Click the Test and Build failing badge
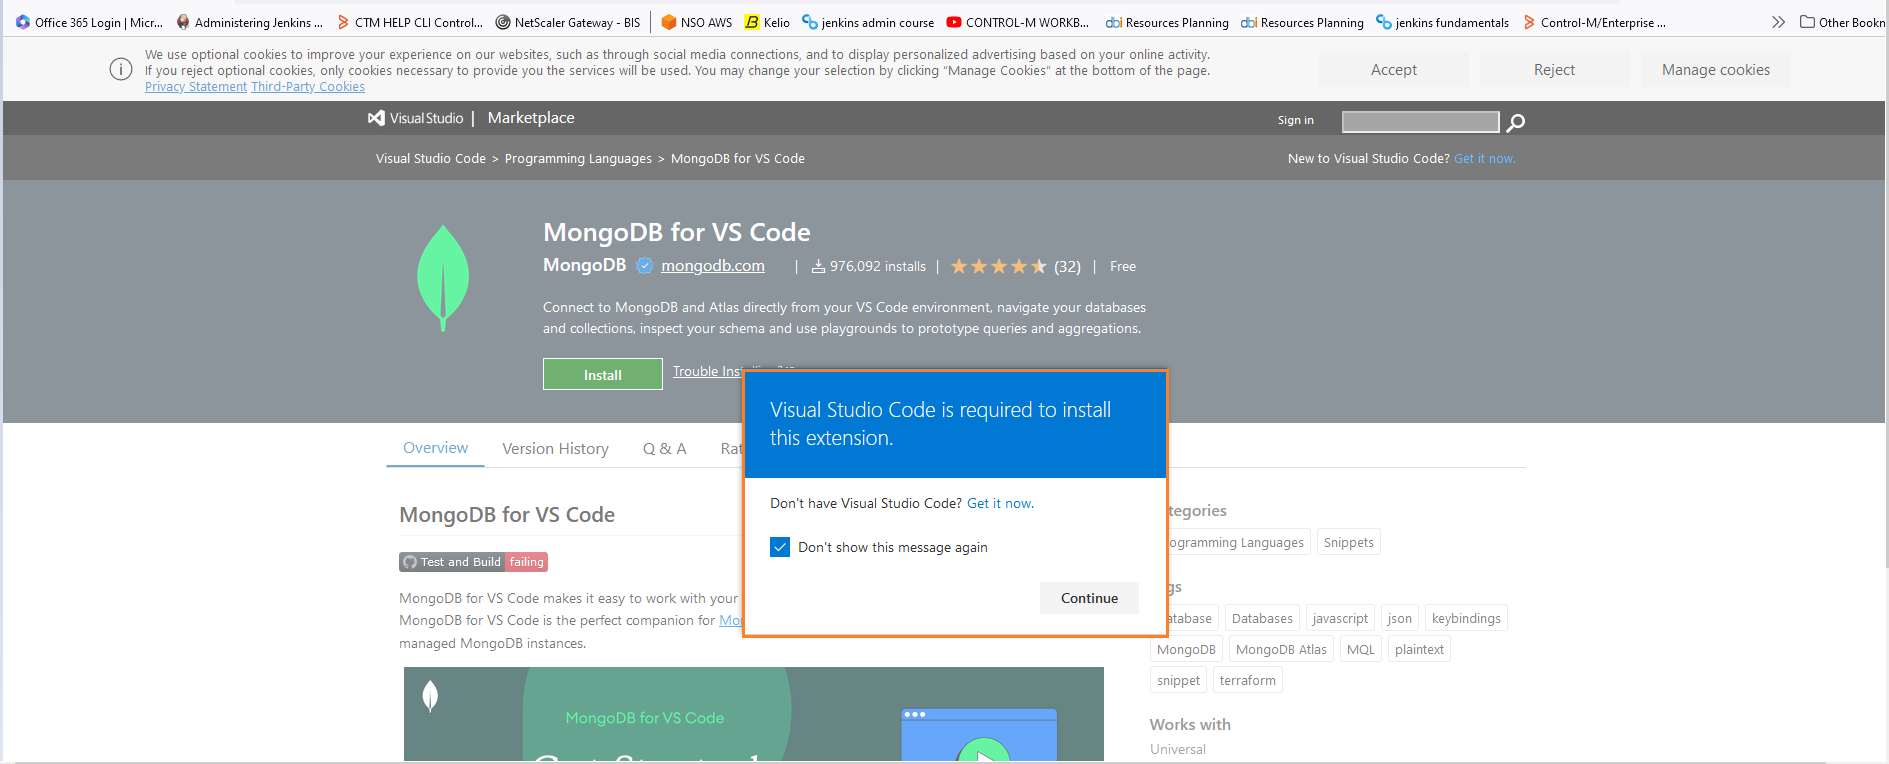The image size is (1889, 764). click(x=473, y=562)
